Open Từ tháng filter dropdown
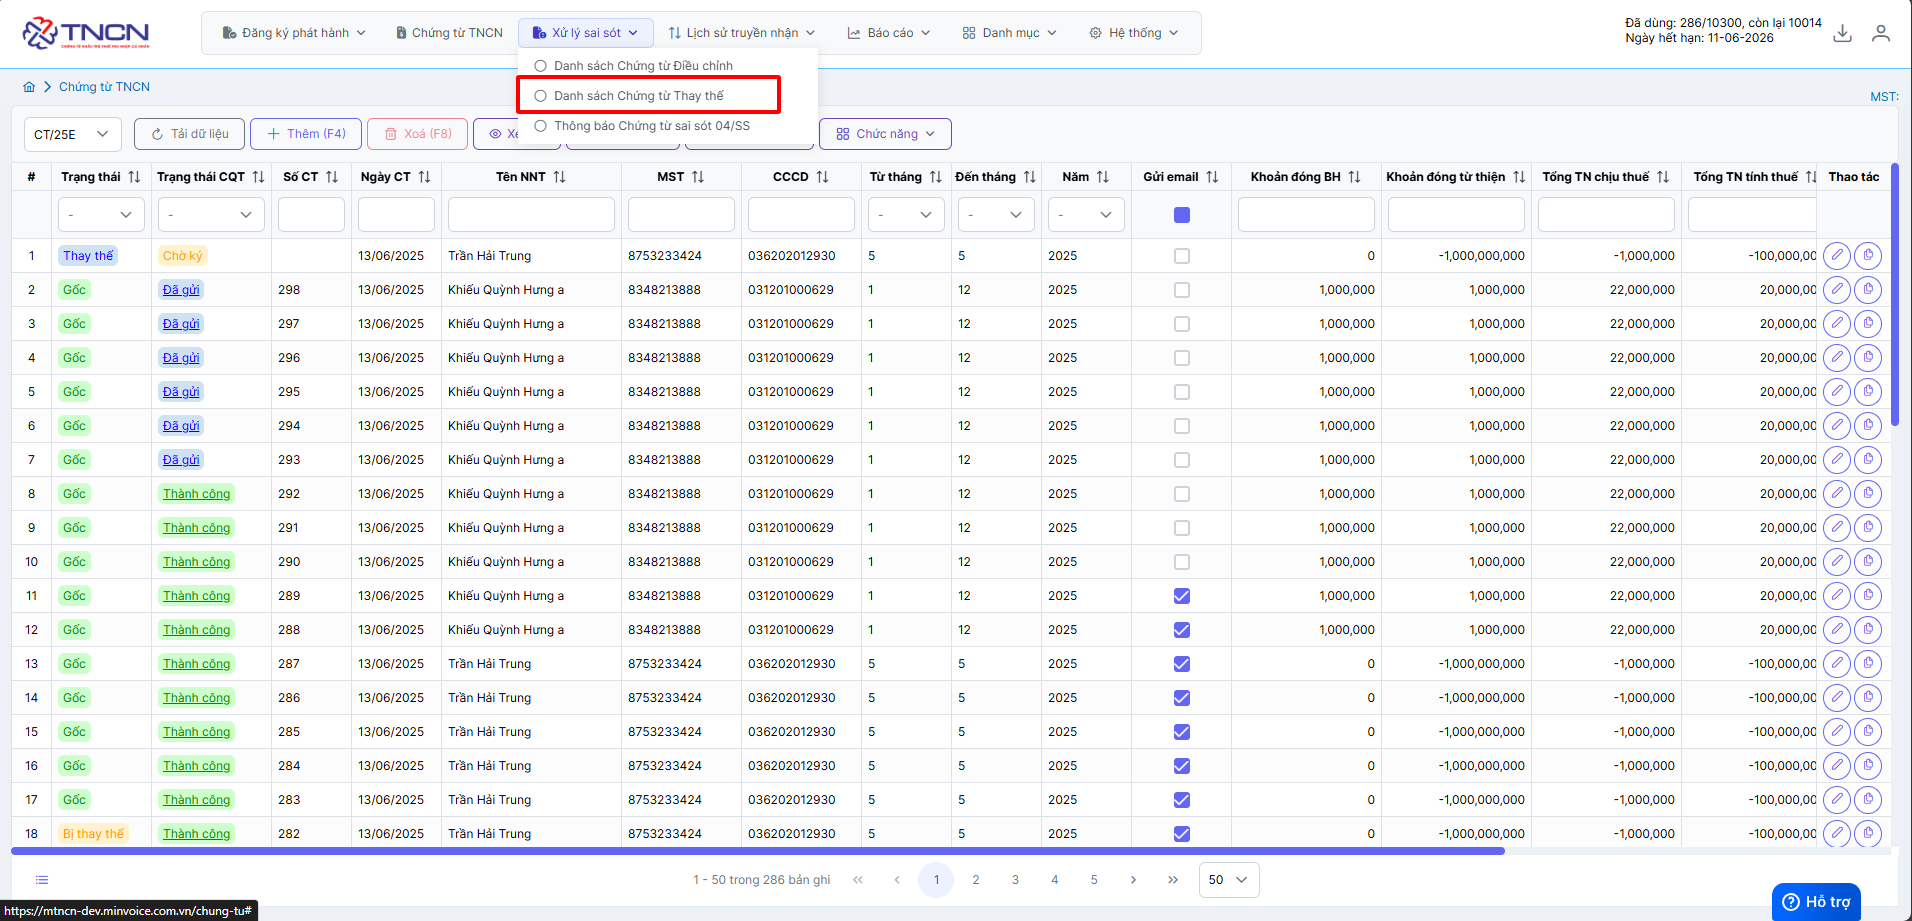The image size is (1912, 921). click(x=906, y=215)
